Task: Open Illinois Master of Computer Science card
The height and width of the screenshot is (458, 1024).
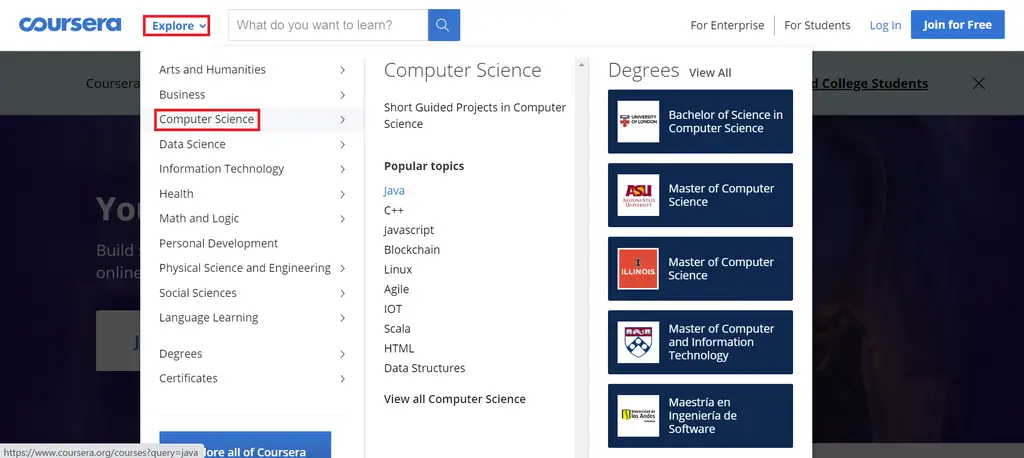Action: (700, 269)
